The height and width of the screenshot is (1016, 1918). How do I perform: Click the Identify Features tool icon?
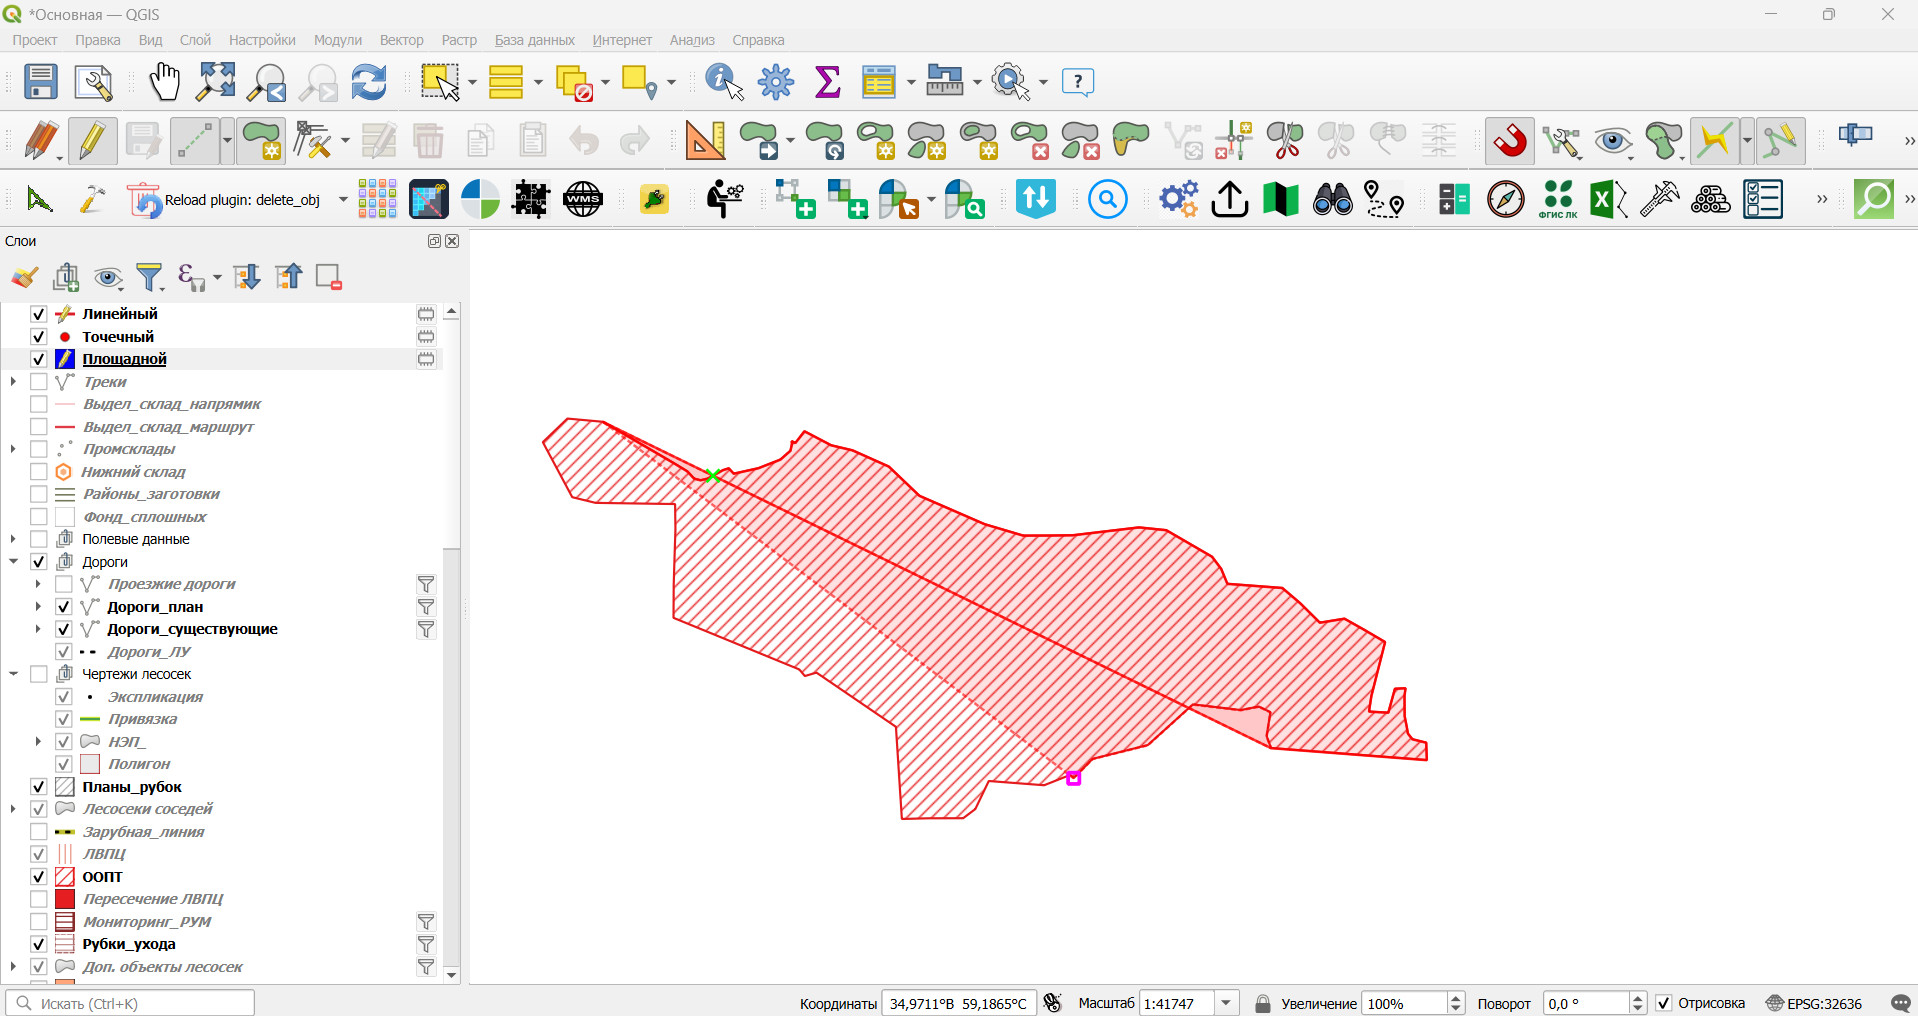click(x=724, y=82)
